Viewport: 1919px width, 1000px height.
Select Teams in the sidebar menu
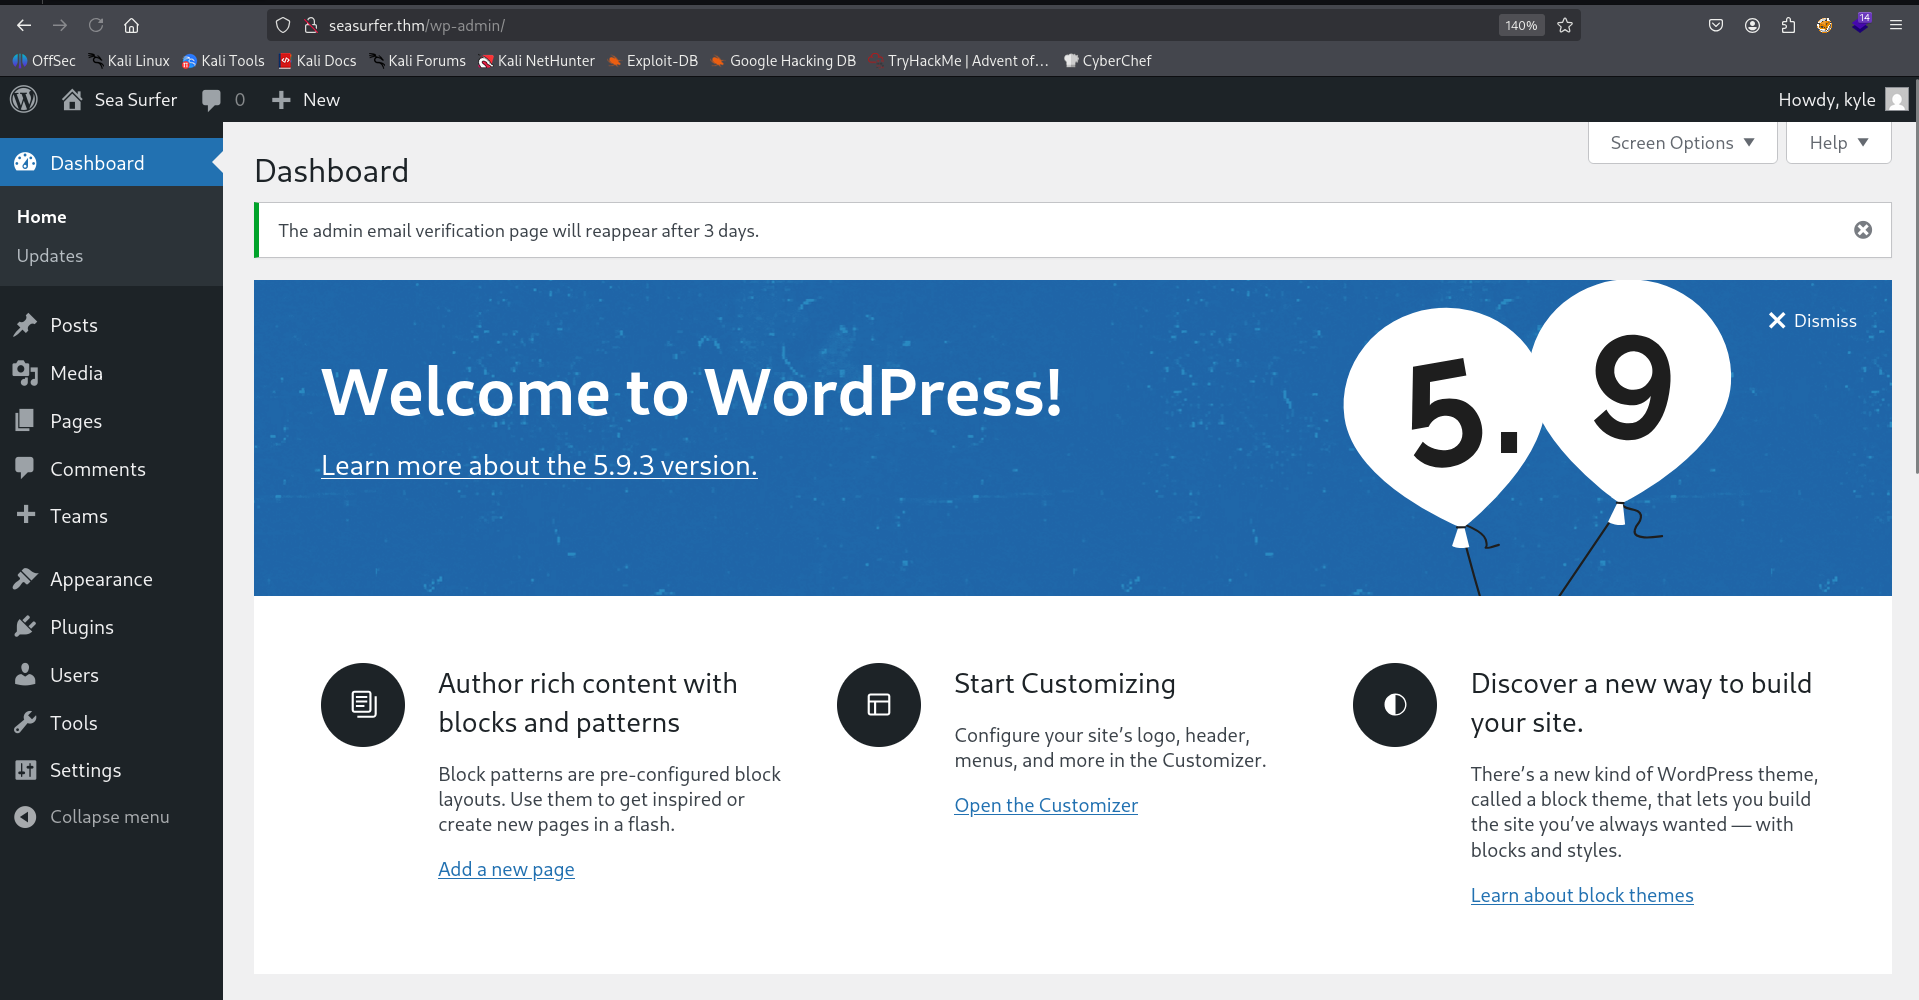(78, 515)
